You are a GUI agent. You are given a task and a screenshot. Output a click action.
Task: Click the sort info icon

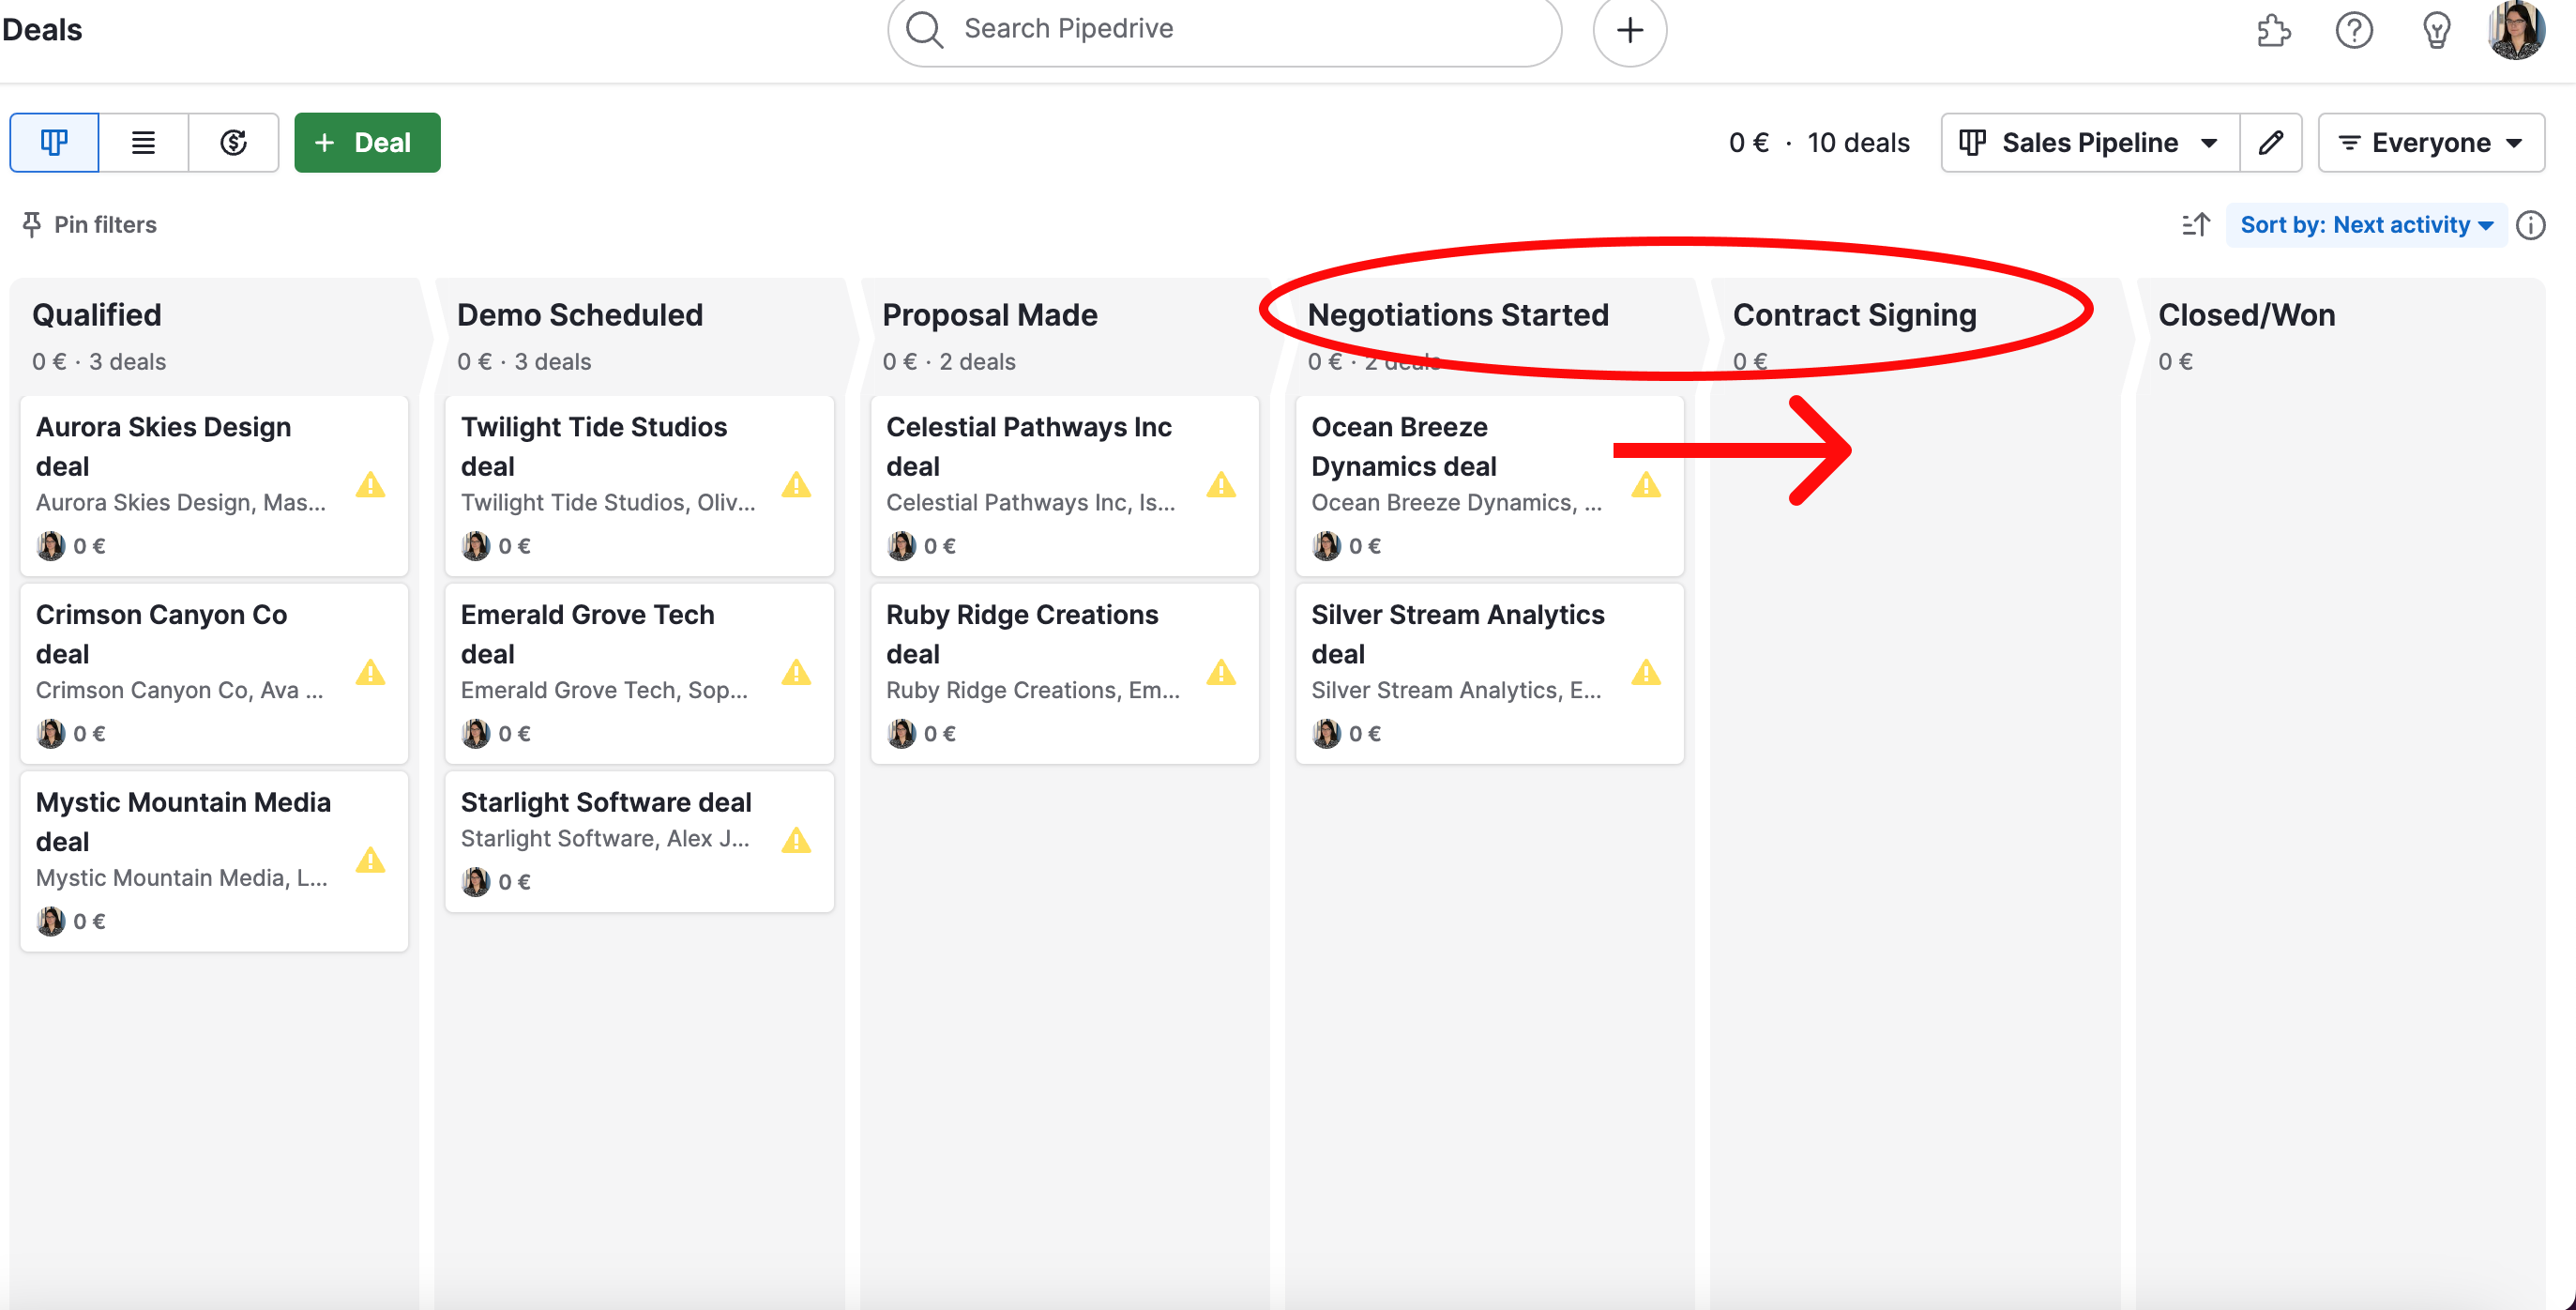coord(2530,225)
